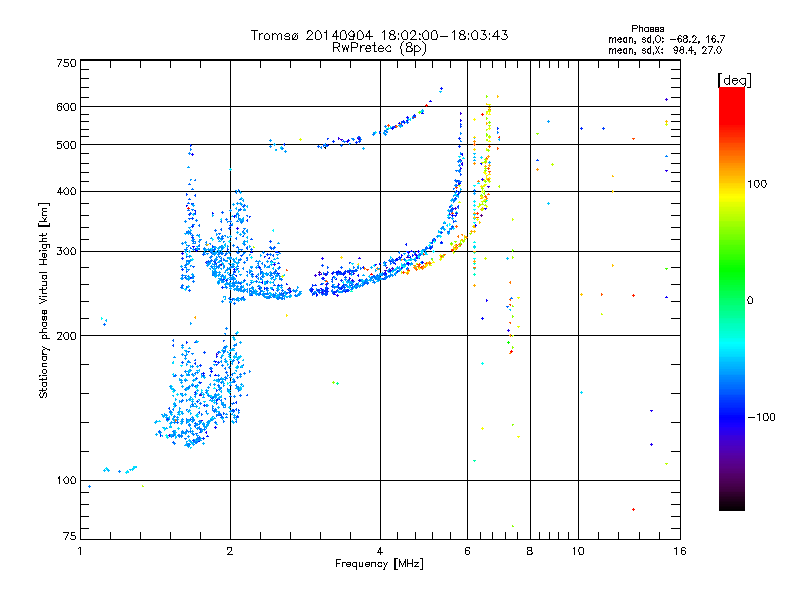Click x-axis tick label "8"

tap(530, 551)
